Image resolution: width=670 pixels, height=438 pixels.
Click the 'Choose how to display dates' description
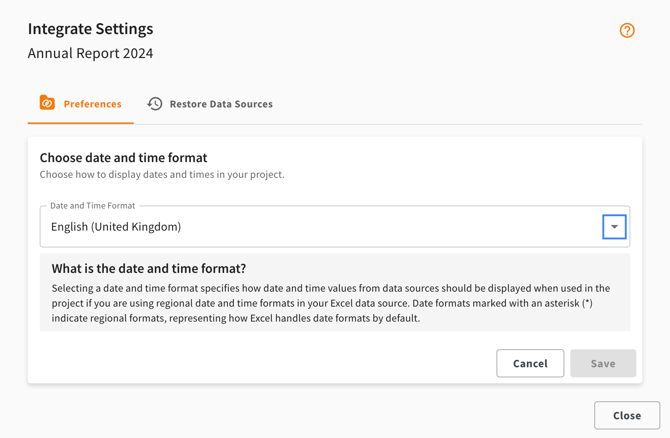[162, 174]
